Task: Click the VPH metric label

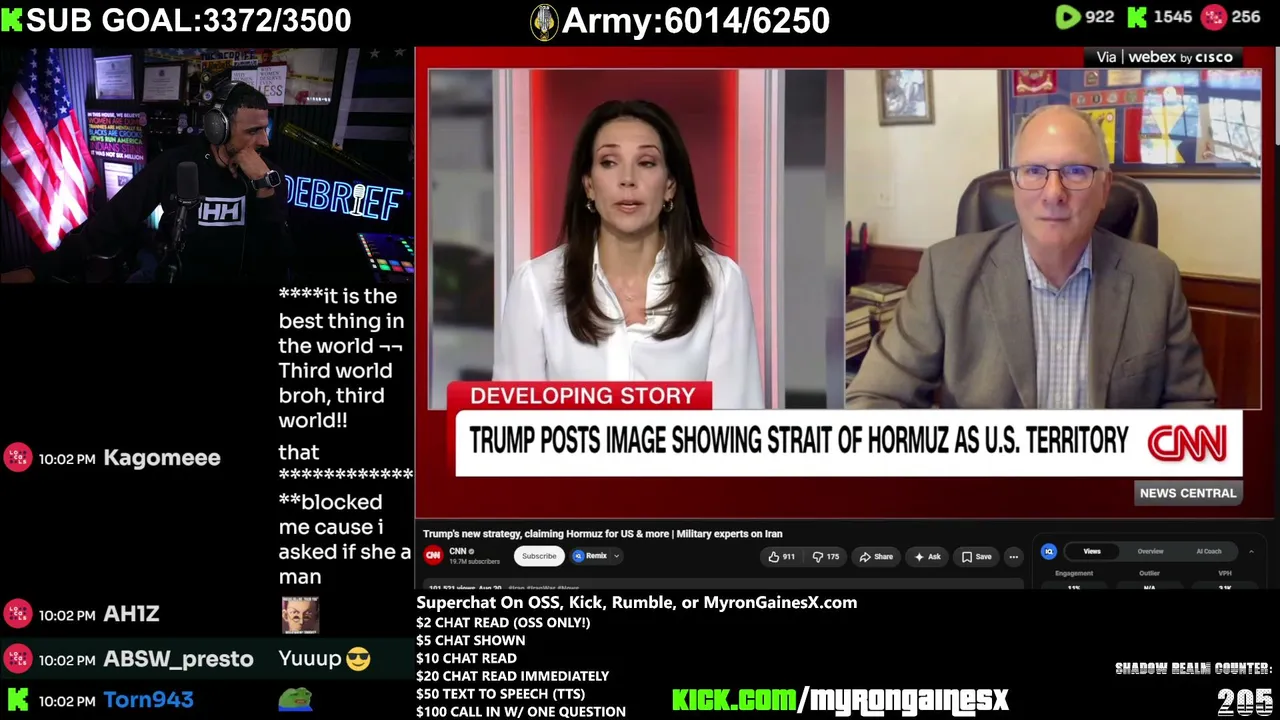Action: (x=1224, y=574)
